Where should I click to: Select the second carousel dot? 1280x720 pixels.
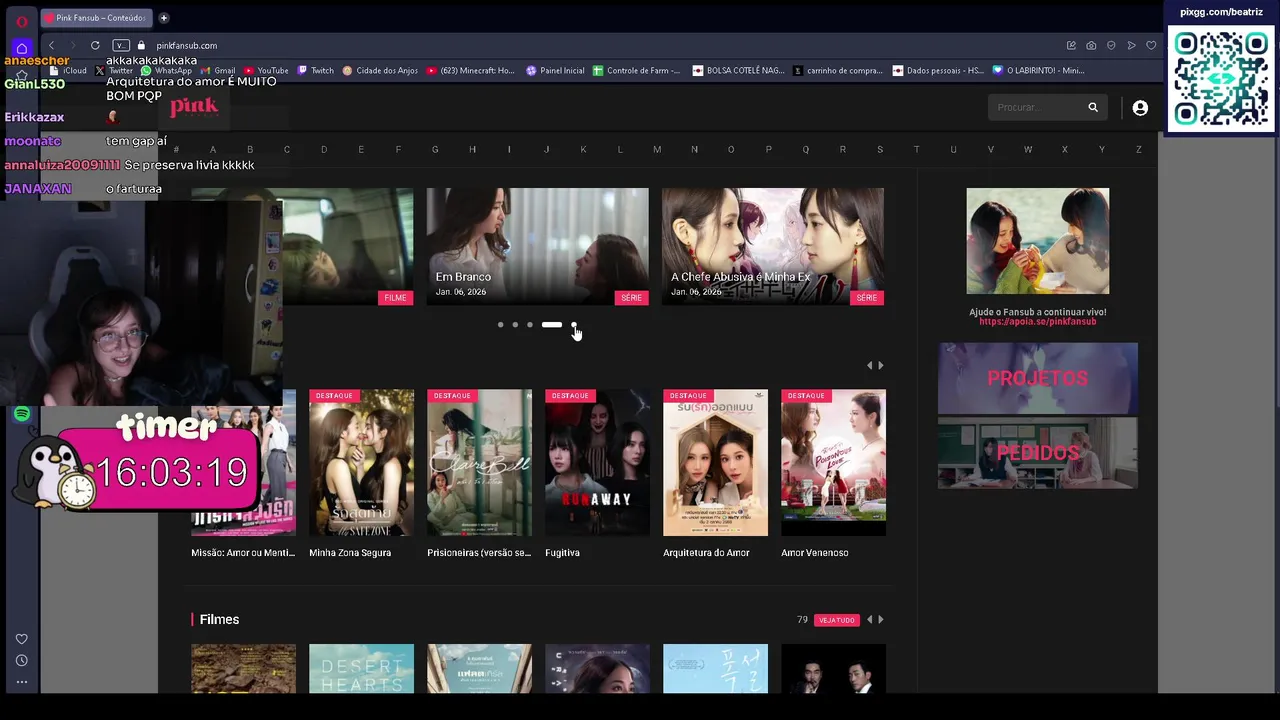[x=515, y=325]
